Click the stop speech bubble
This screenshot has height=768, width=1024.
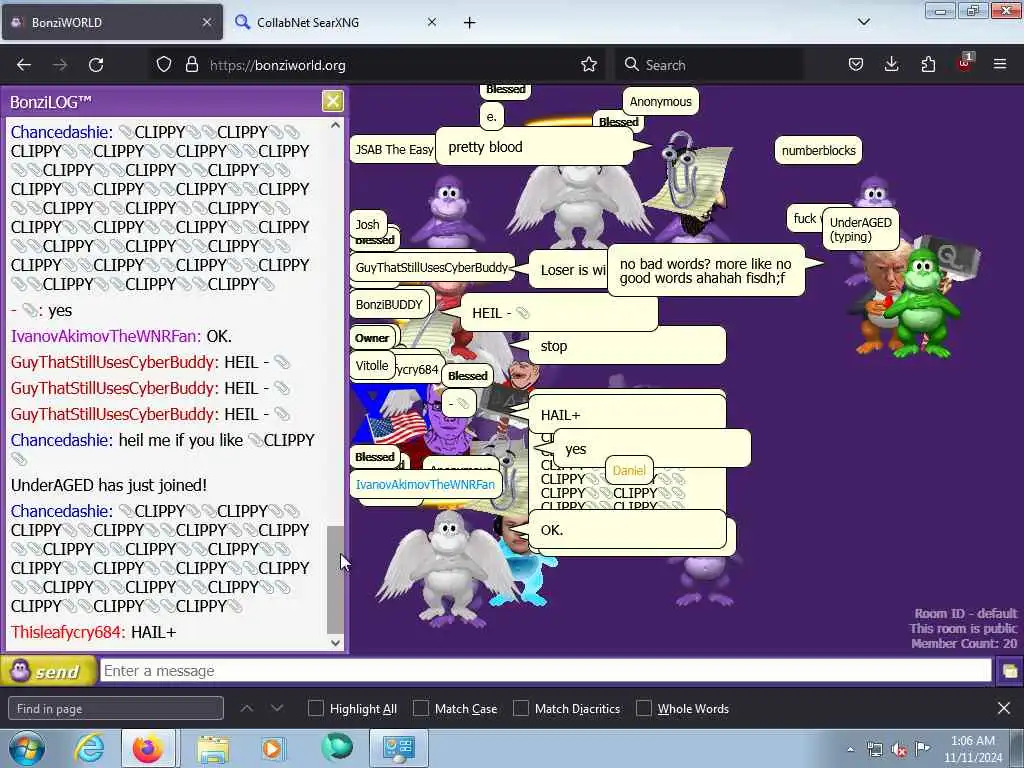click(627, 346)
